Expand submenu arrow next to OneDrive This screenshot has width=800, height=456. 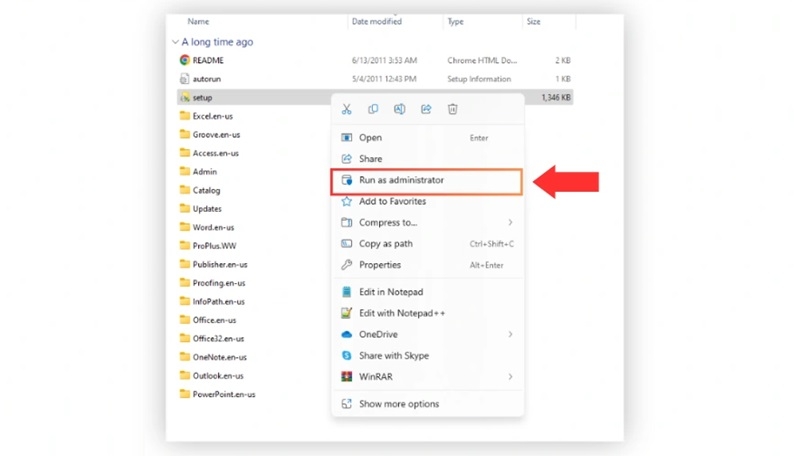[x=510, y=335]
